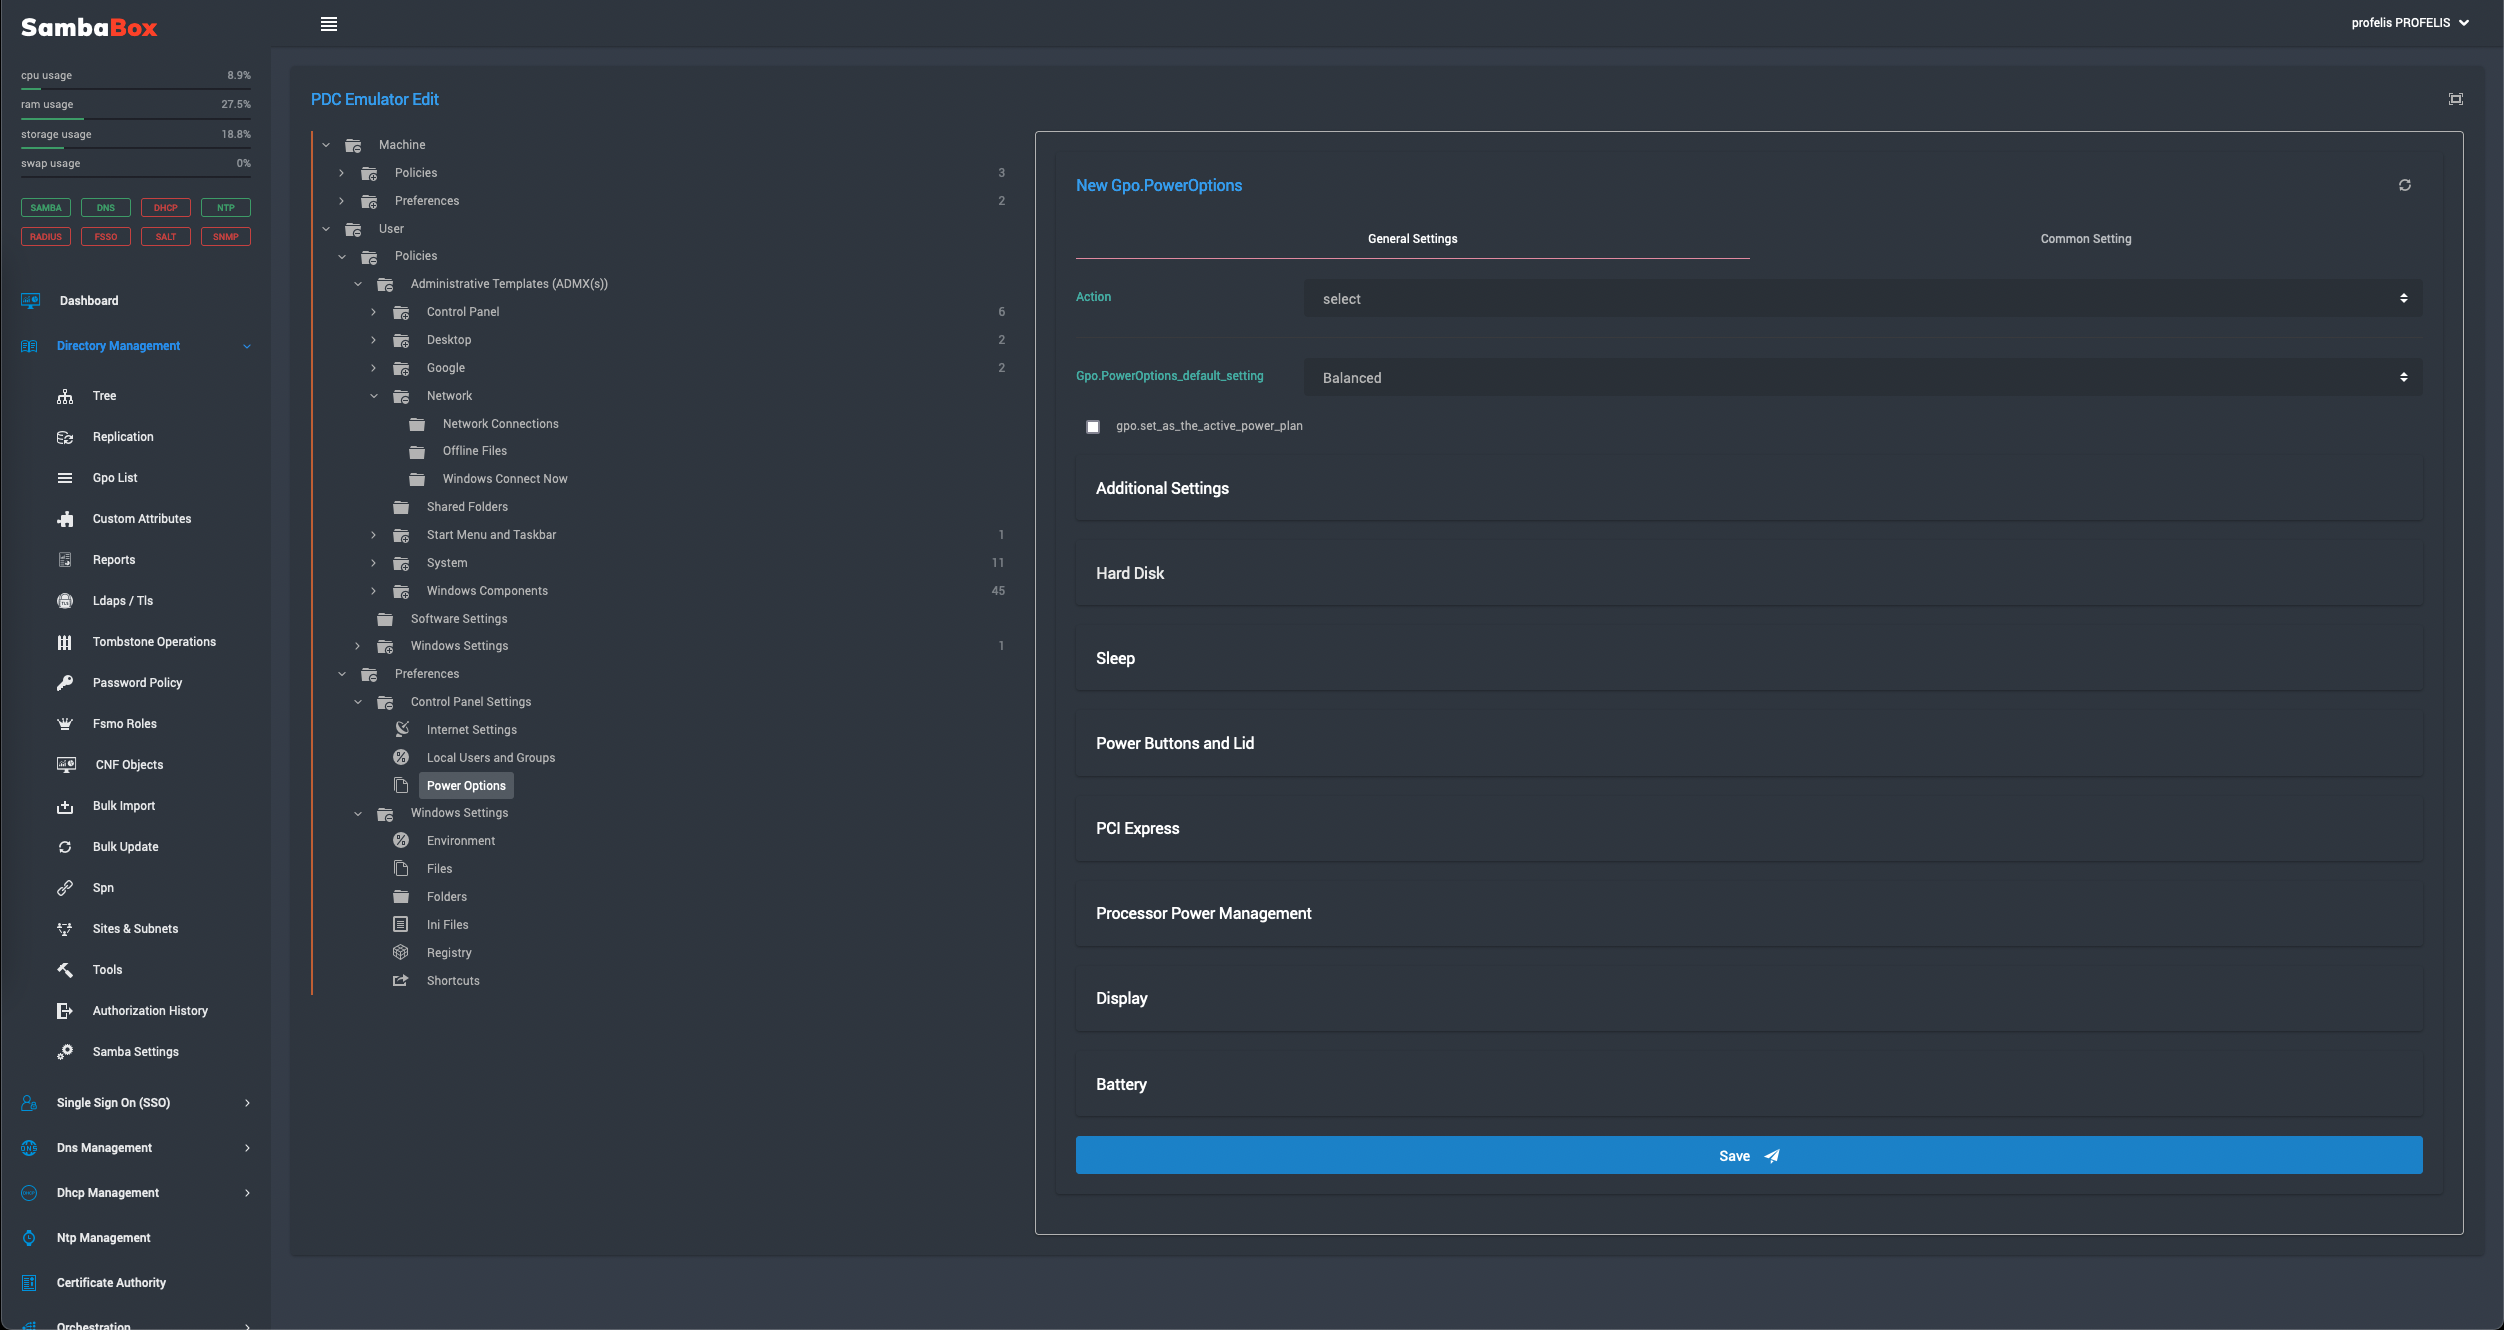2504x1330 pixels.
Task: Click the Tree icon in sidebar
Action: [65, 396]
